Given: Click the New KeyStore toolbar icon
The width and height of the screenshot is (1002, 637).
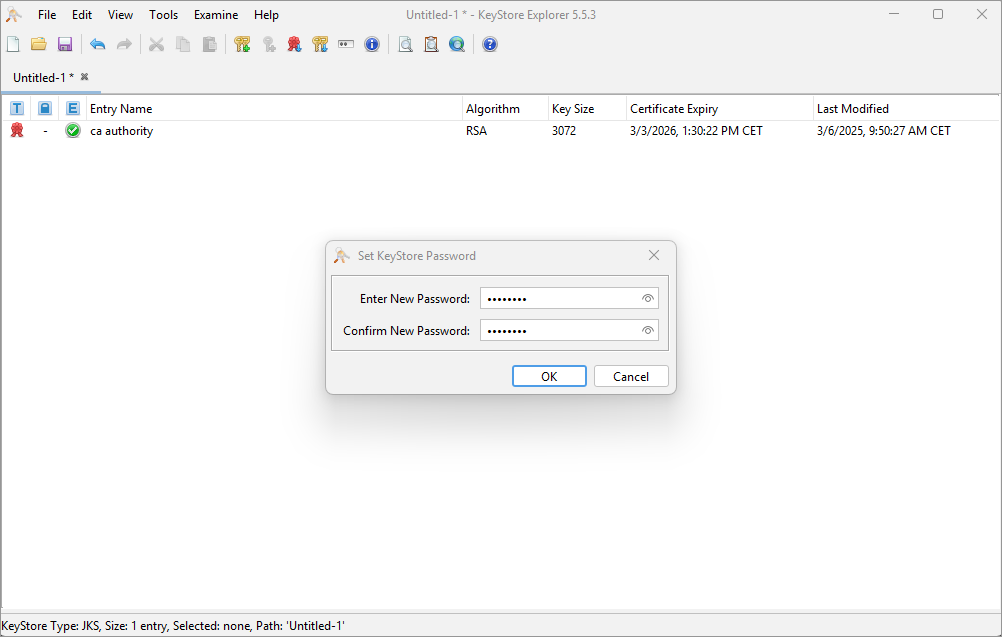Looking at the screenshot, I should click(13, 44).
